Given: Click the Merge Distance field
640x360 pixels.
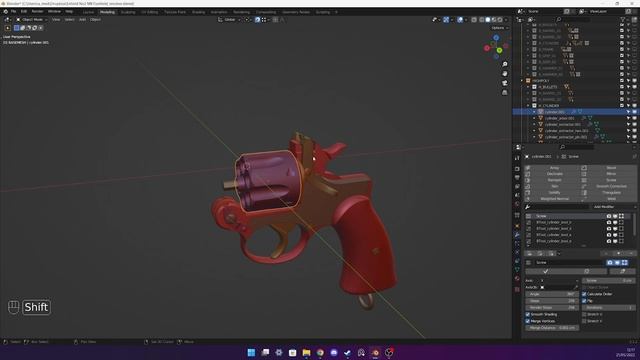Looking at the screenshot, I should coord(552,328).
